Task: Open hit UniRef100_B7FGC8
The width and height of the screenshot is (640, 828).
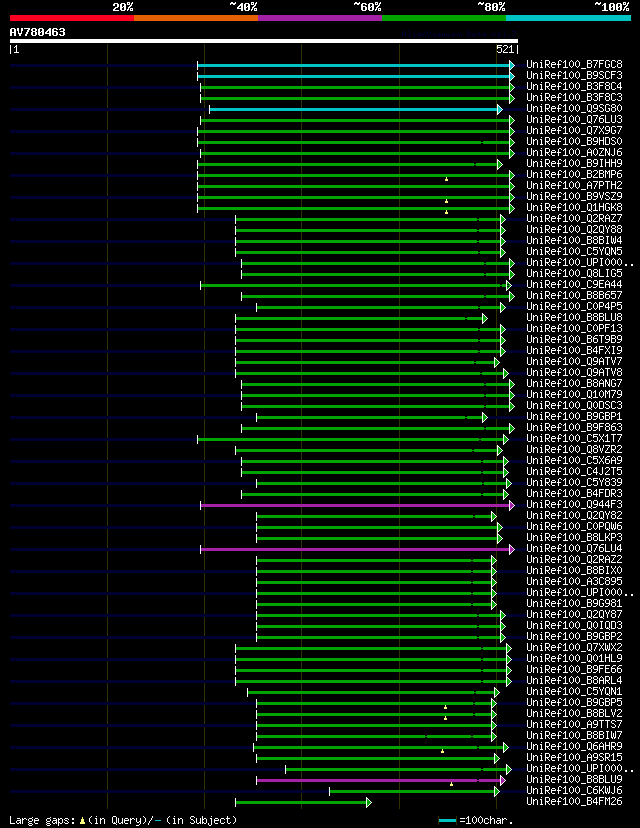Action: click(575, 64)
